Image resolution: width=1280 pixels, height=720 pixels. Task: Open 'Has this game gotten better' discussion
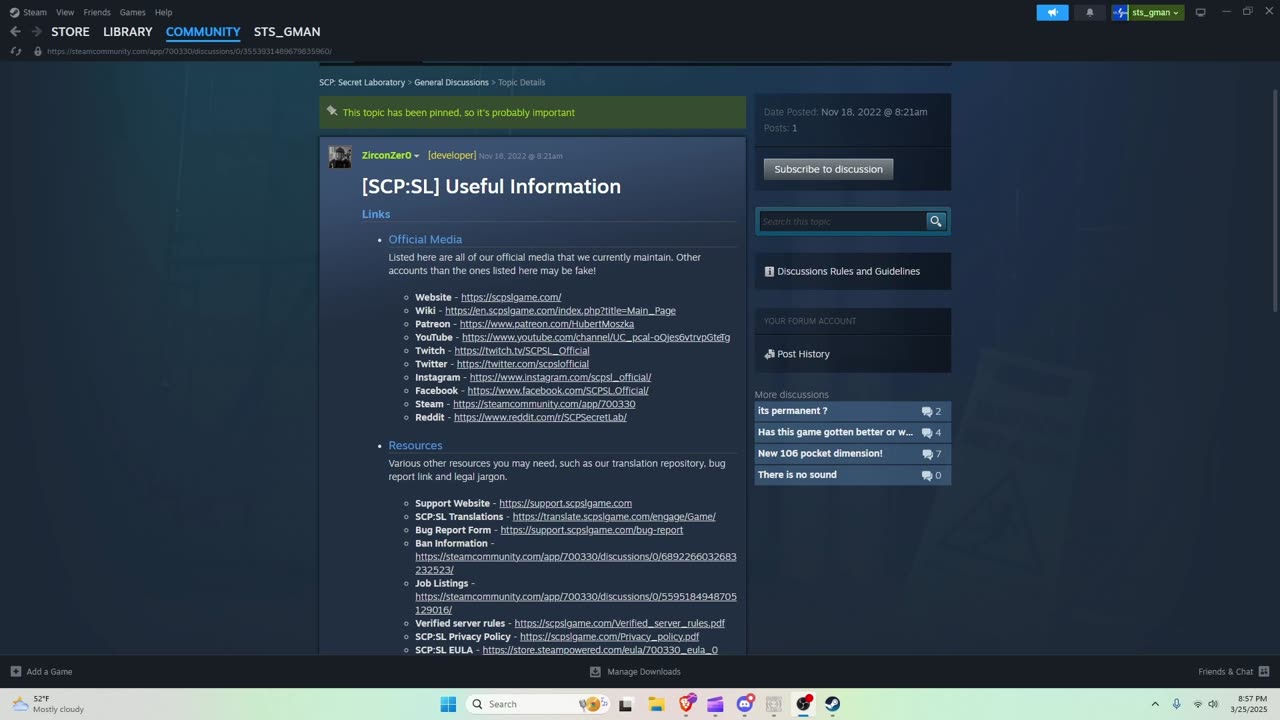point(852,432)
